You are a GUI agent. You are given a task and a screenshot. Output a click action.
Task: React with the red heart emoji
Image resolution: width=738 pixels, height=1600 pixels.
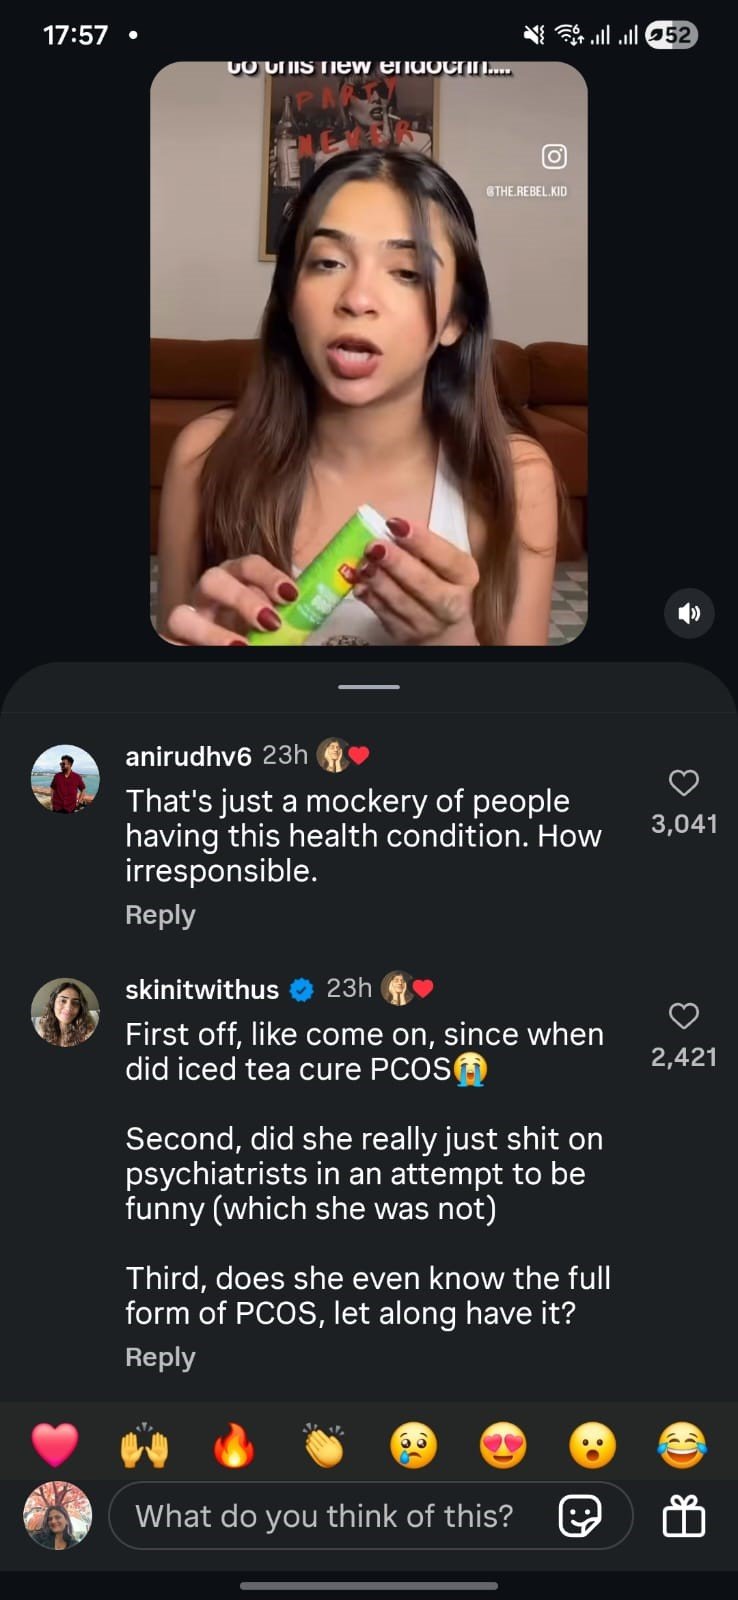(55, 1445)
